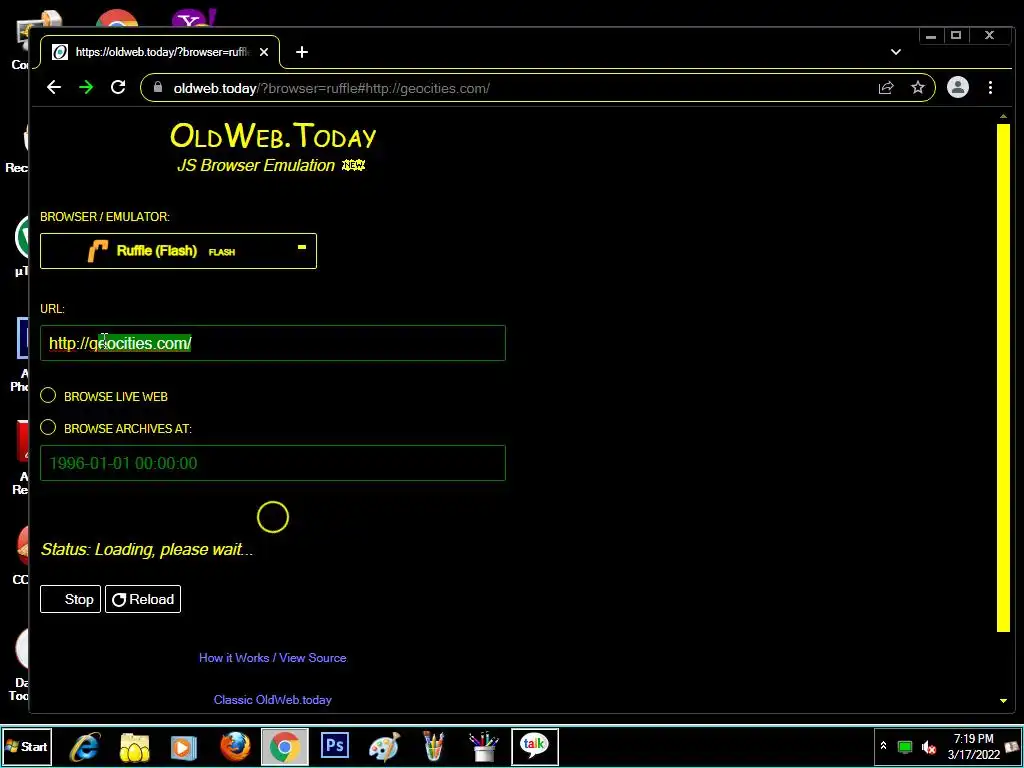Launch Photoshop from taskbar

click(335, 746)
